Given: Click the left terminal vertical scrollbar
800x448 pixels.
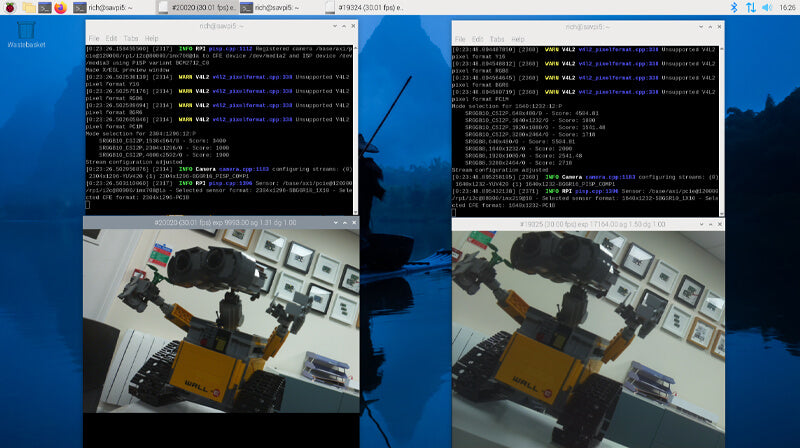Looking at the screenshot, I should point(355,130).
